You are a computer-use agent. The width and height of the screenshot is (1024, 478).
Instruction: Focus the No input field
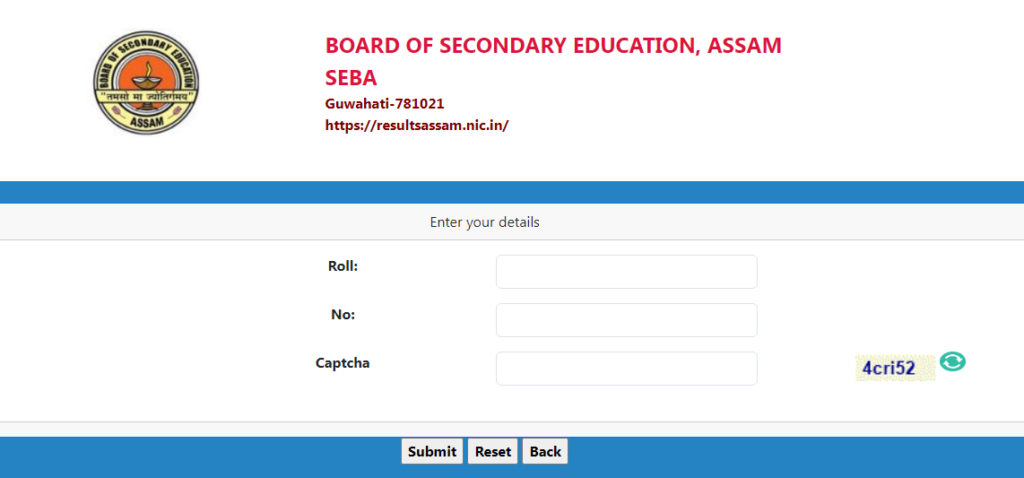(x=626, y=320)
